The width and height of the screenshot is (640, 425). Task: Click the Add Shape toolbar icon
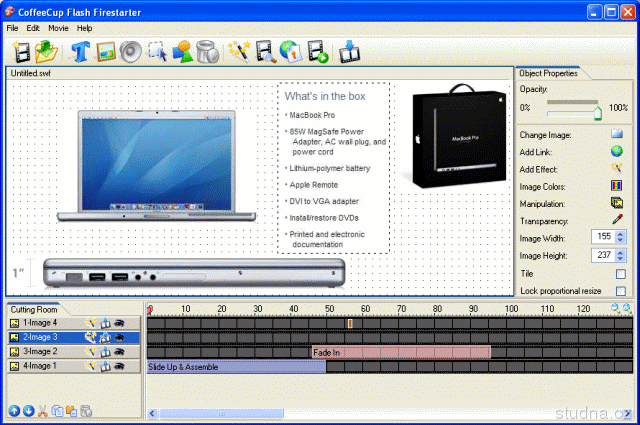tap(182, 51)
